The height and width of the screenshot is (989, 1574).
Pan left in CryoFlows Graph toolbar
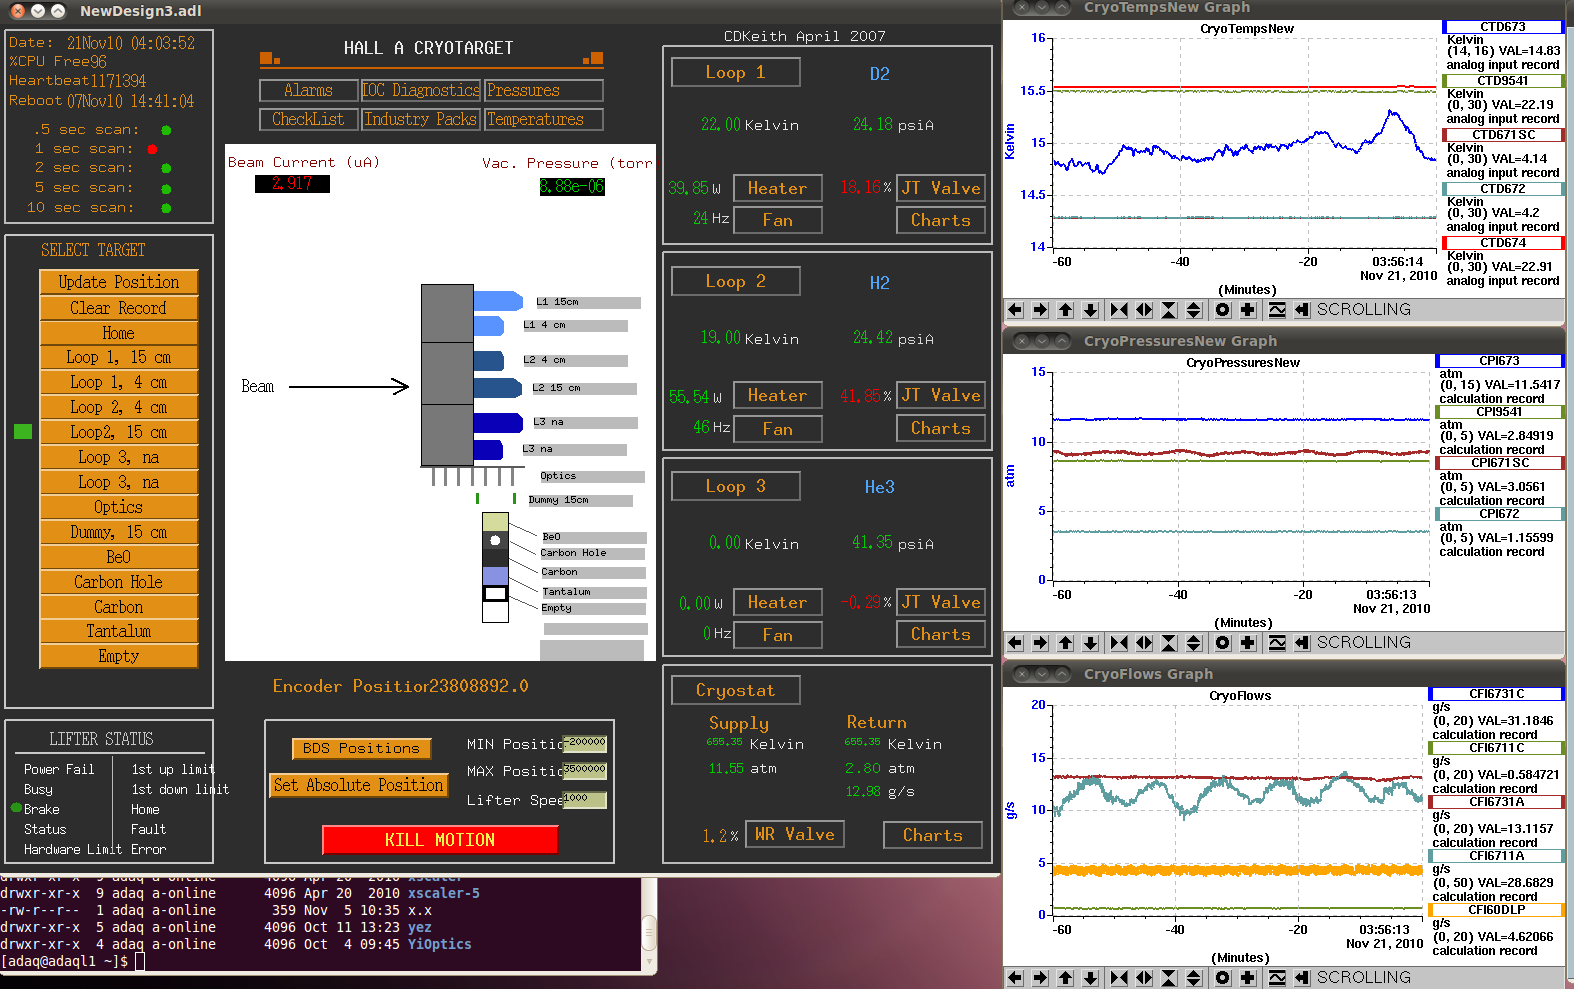1016,978
